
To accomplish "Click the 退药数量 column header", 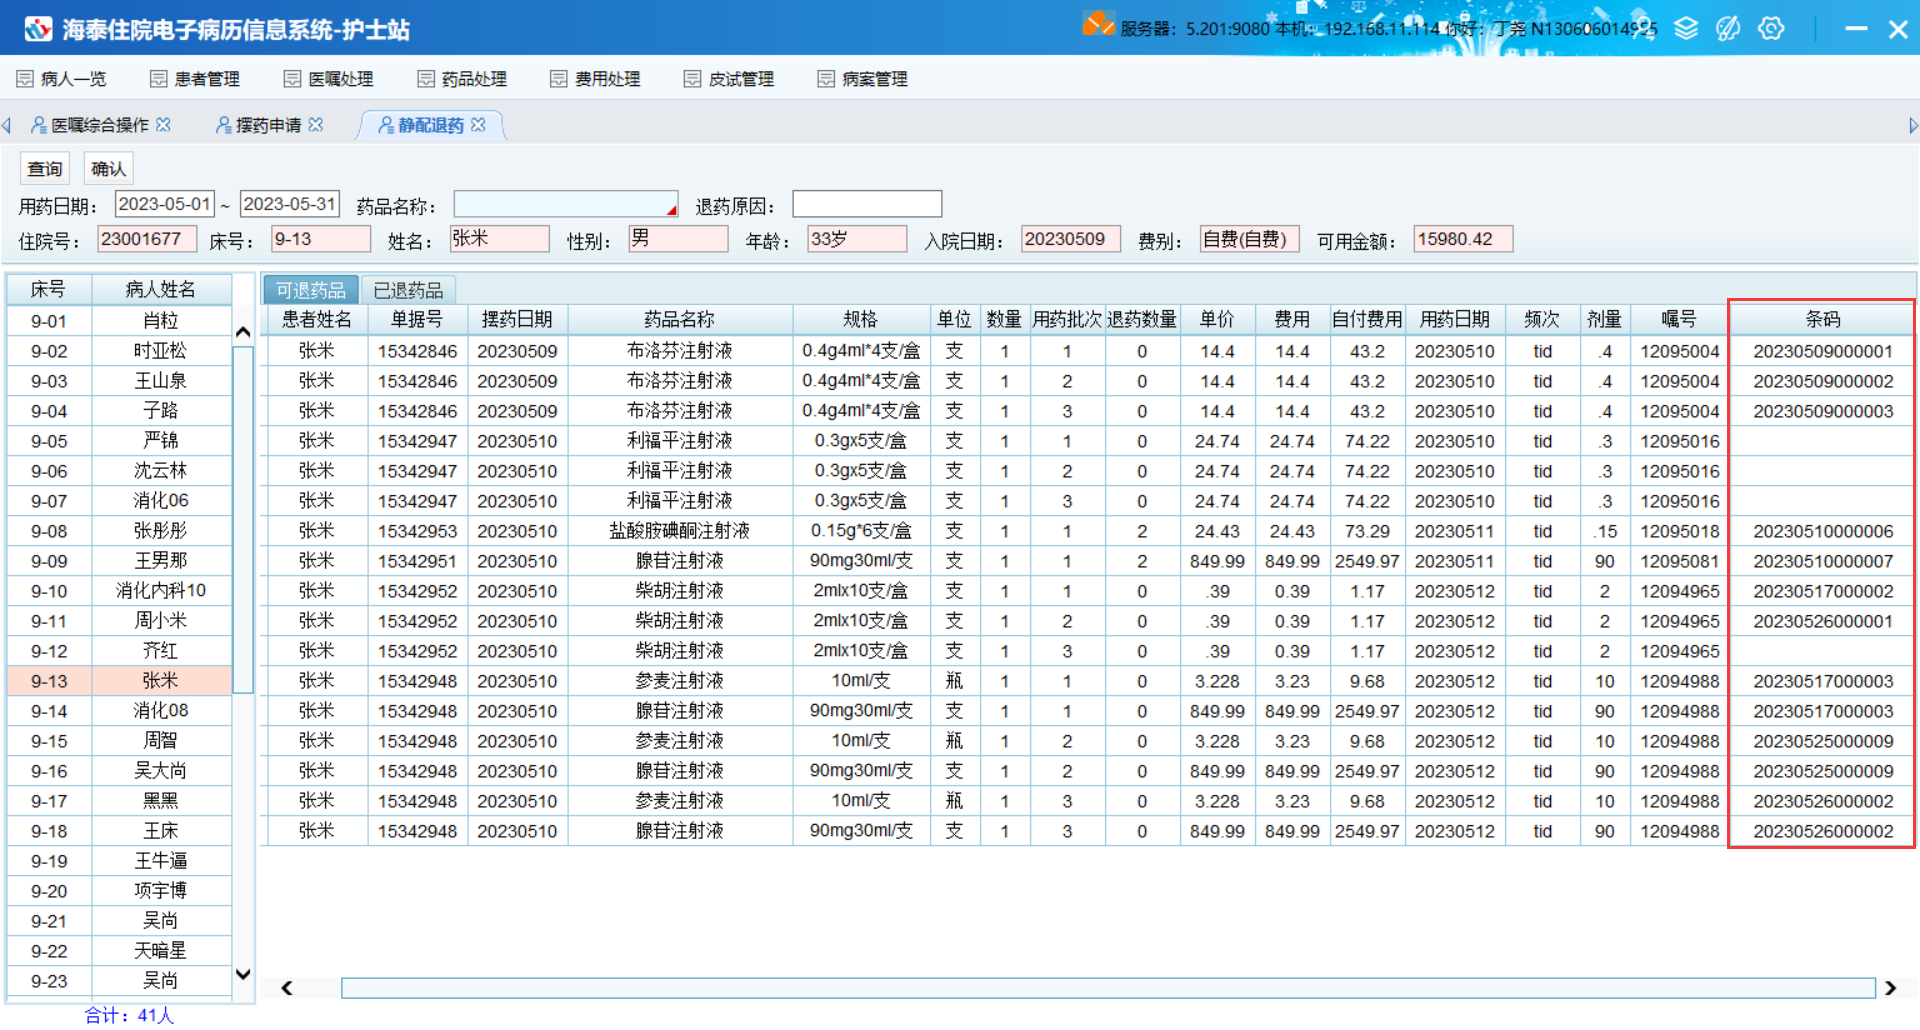I will pyautogui.click(x=1142, y=319).
